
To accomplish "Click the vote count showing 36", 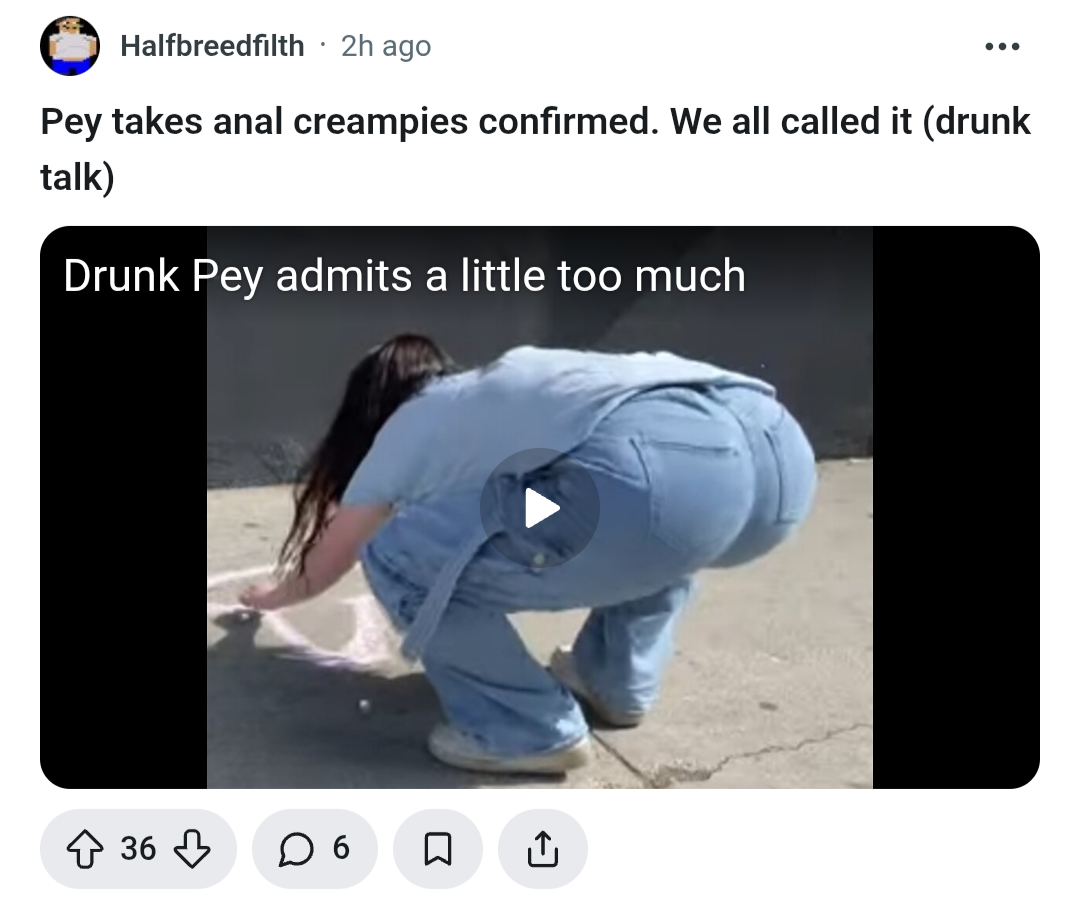I will 138,848.
